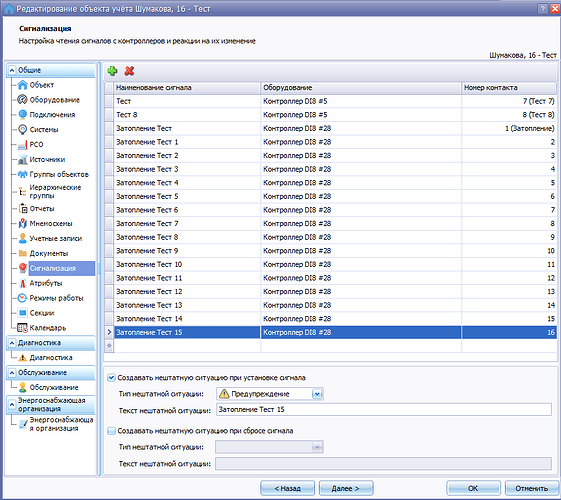Open the Календарь icon item
561x500 pixels.
tap(23, 328)
